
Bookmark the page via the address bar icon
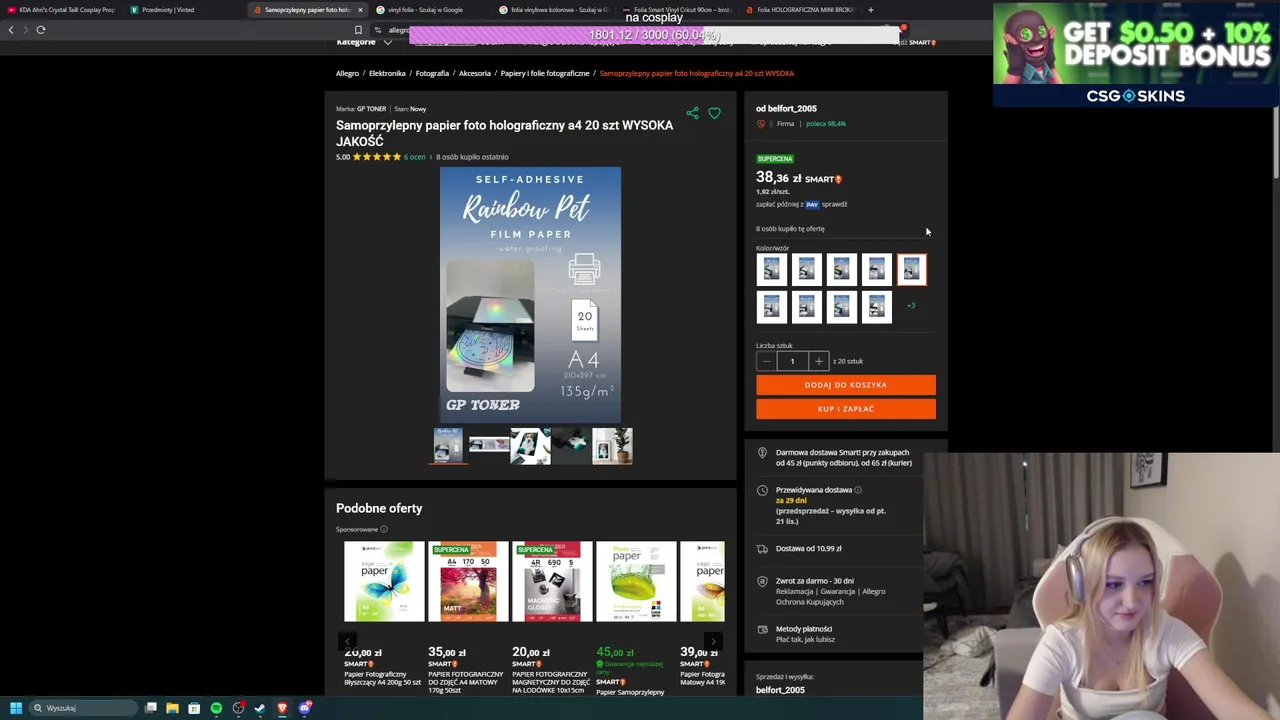358,30
